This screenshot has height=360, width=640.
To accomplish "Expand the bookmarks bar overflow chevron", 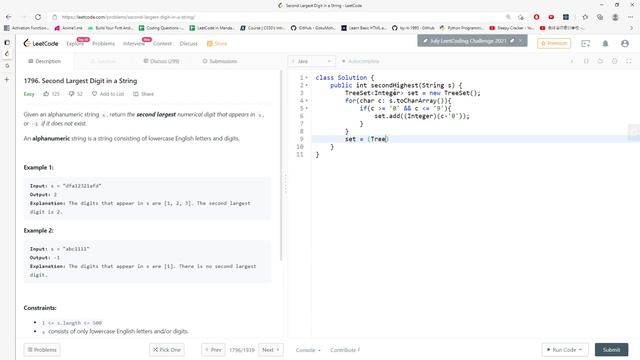I will click(x=631, y=28).
